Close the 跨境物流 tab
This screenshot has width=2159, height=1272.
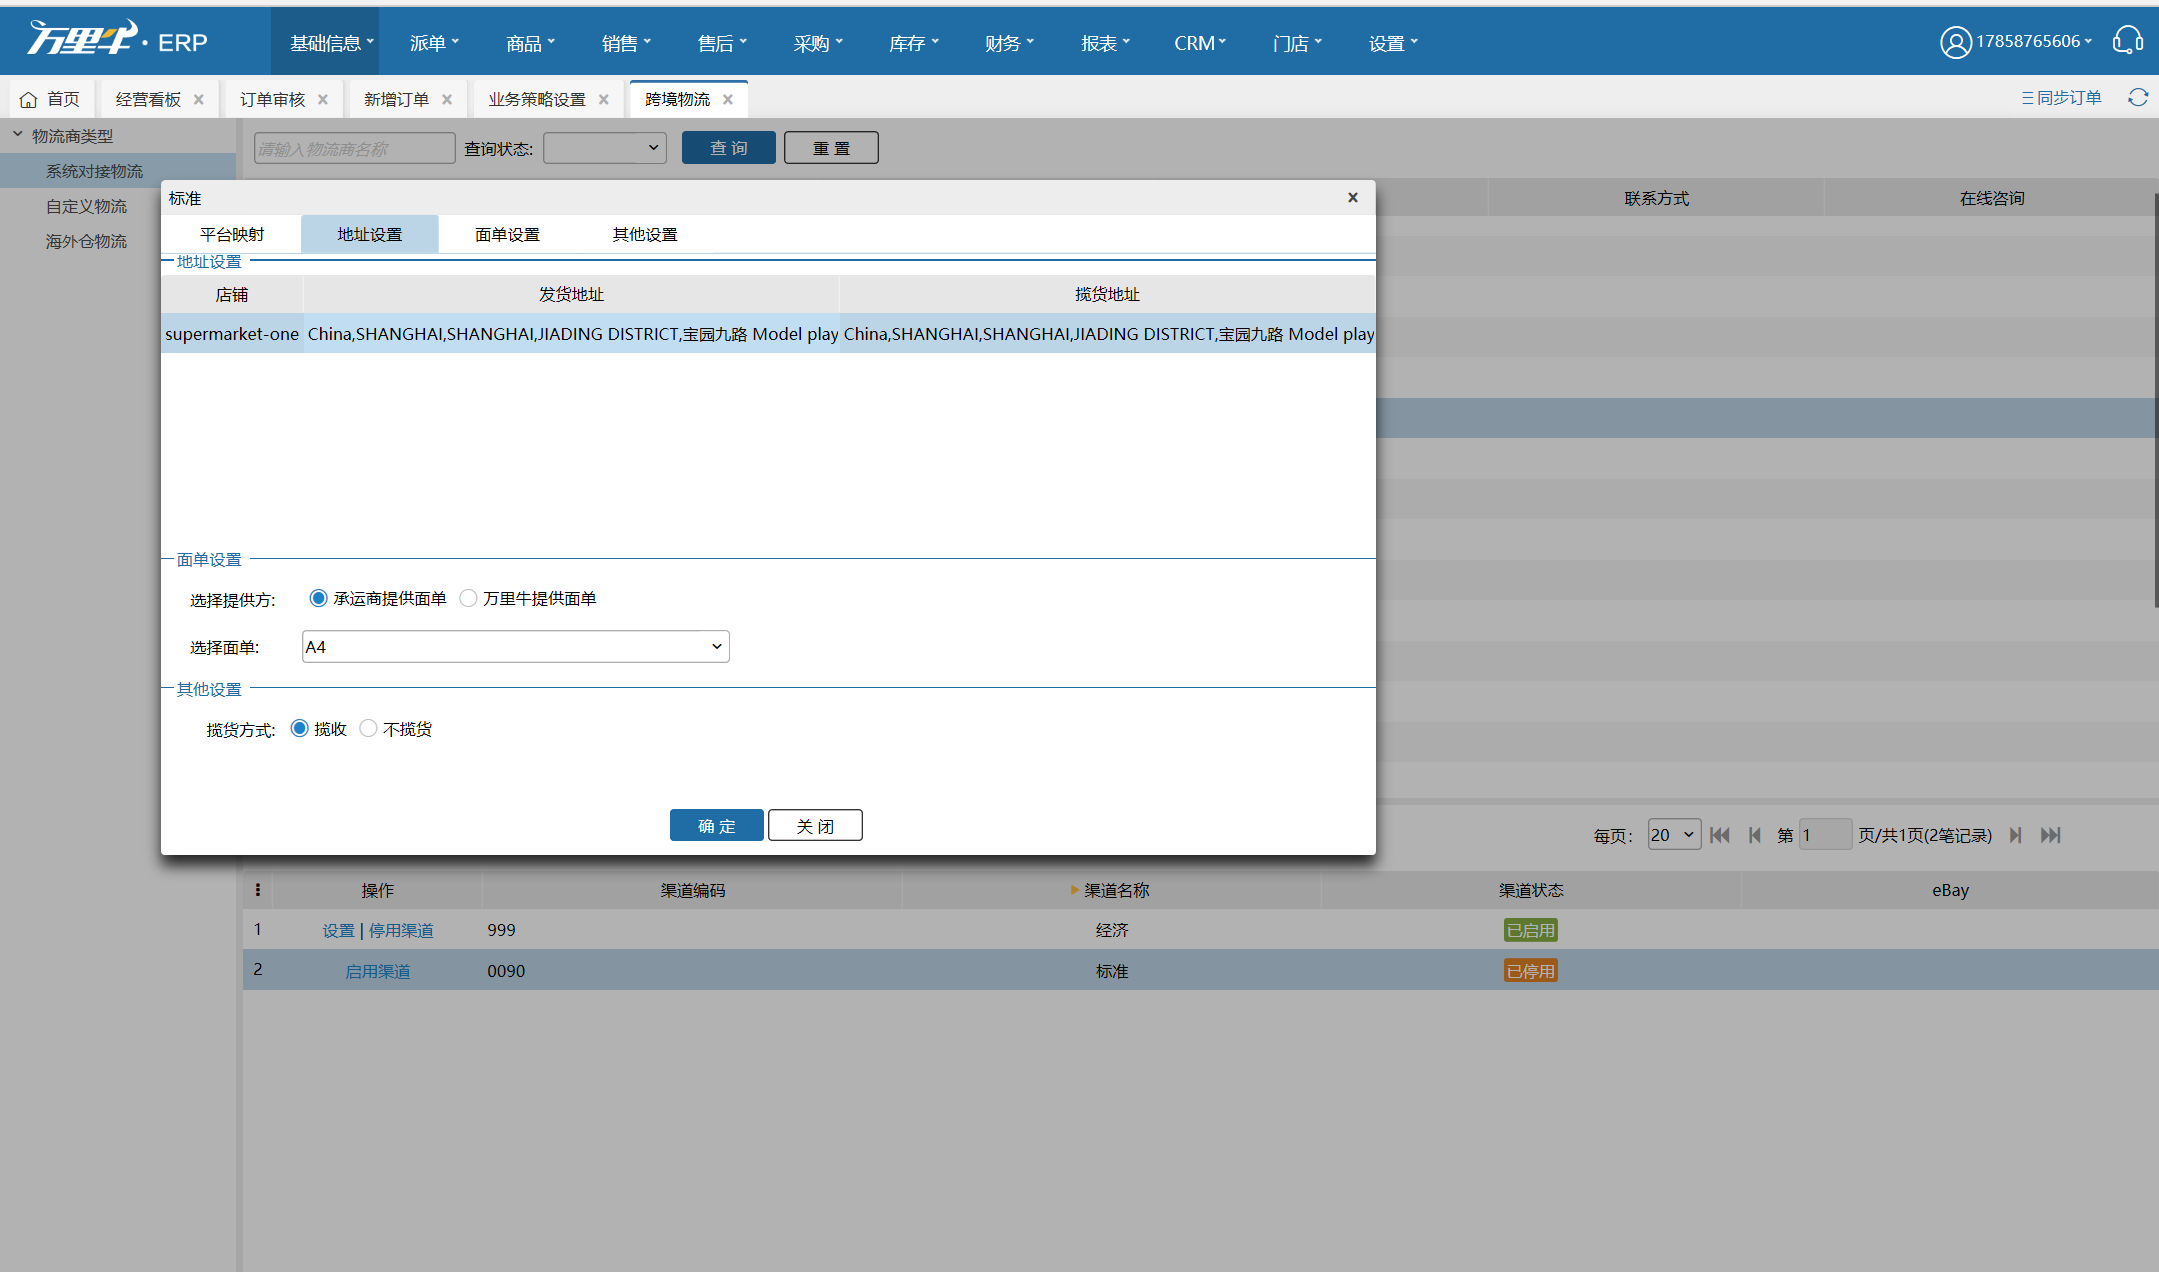[x=728, y=99]
